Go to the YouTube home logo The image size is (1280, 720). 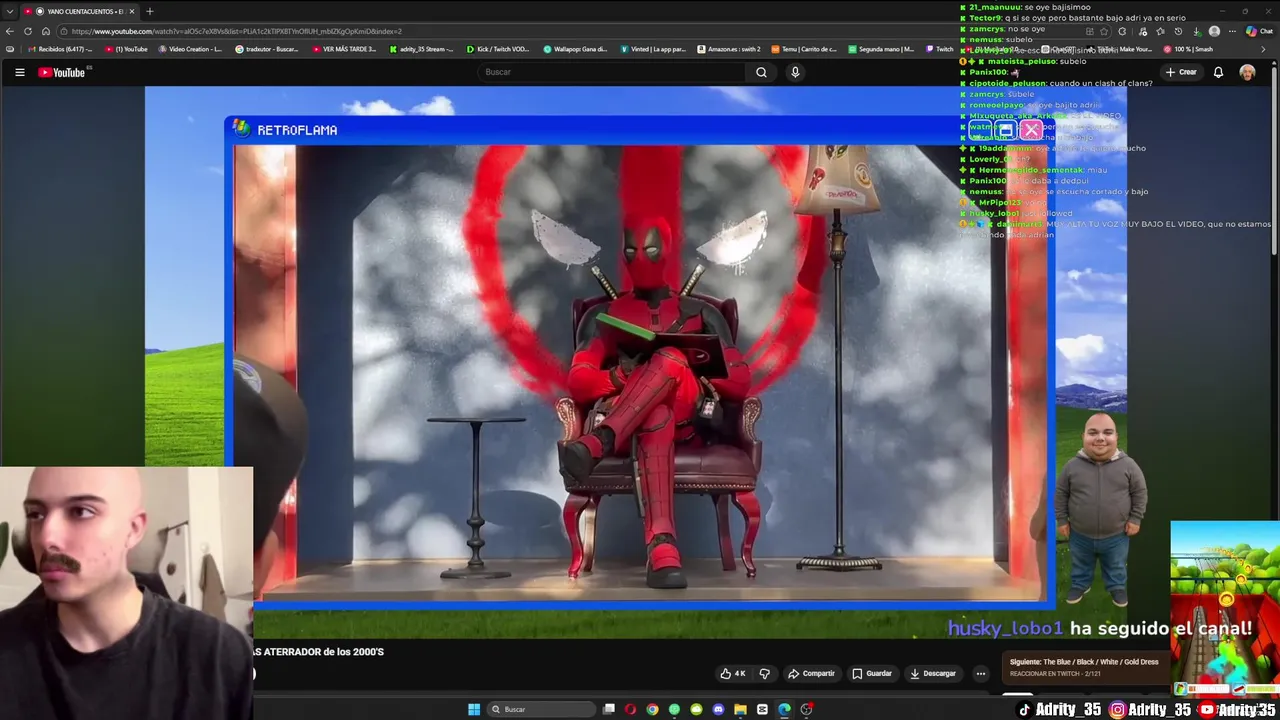pyautogui.click(x=63, y=72)
